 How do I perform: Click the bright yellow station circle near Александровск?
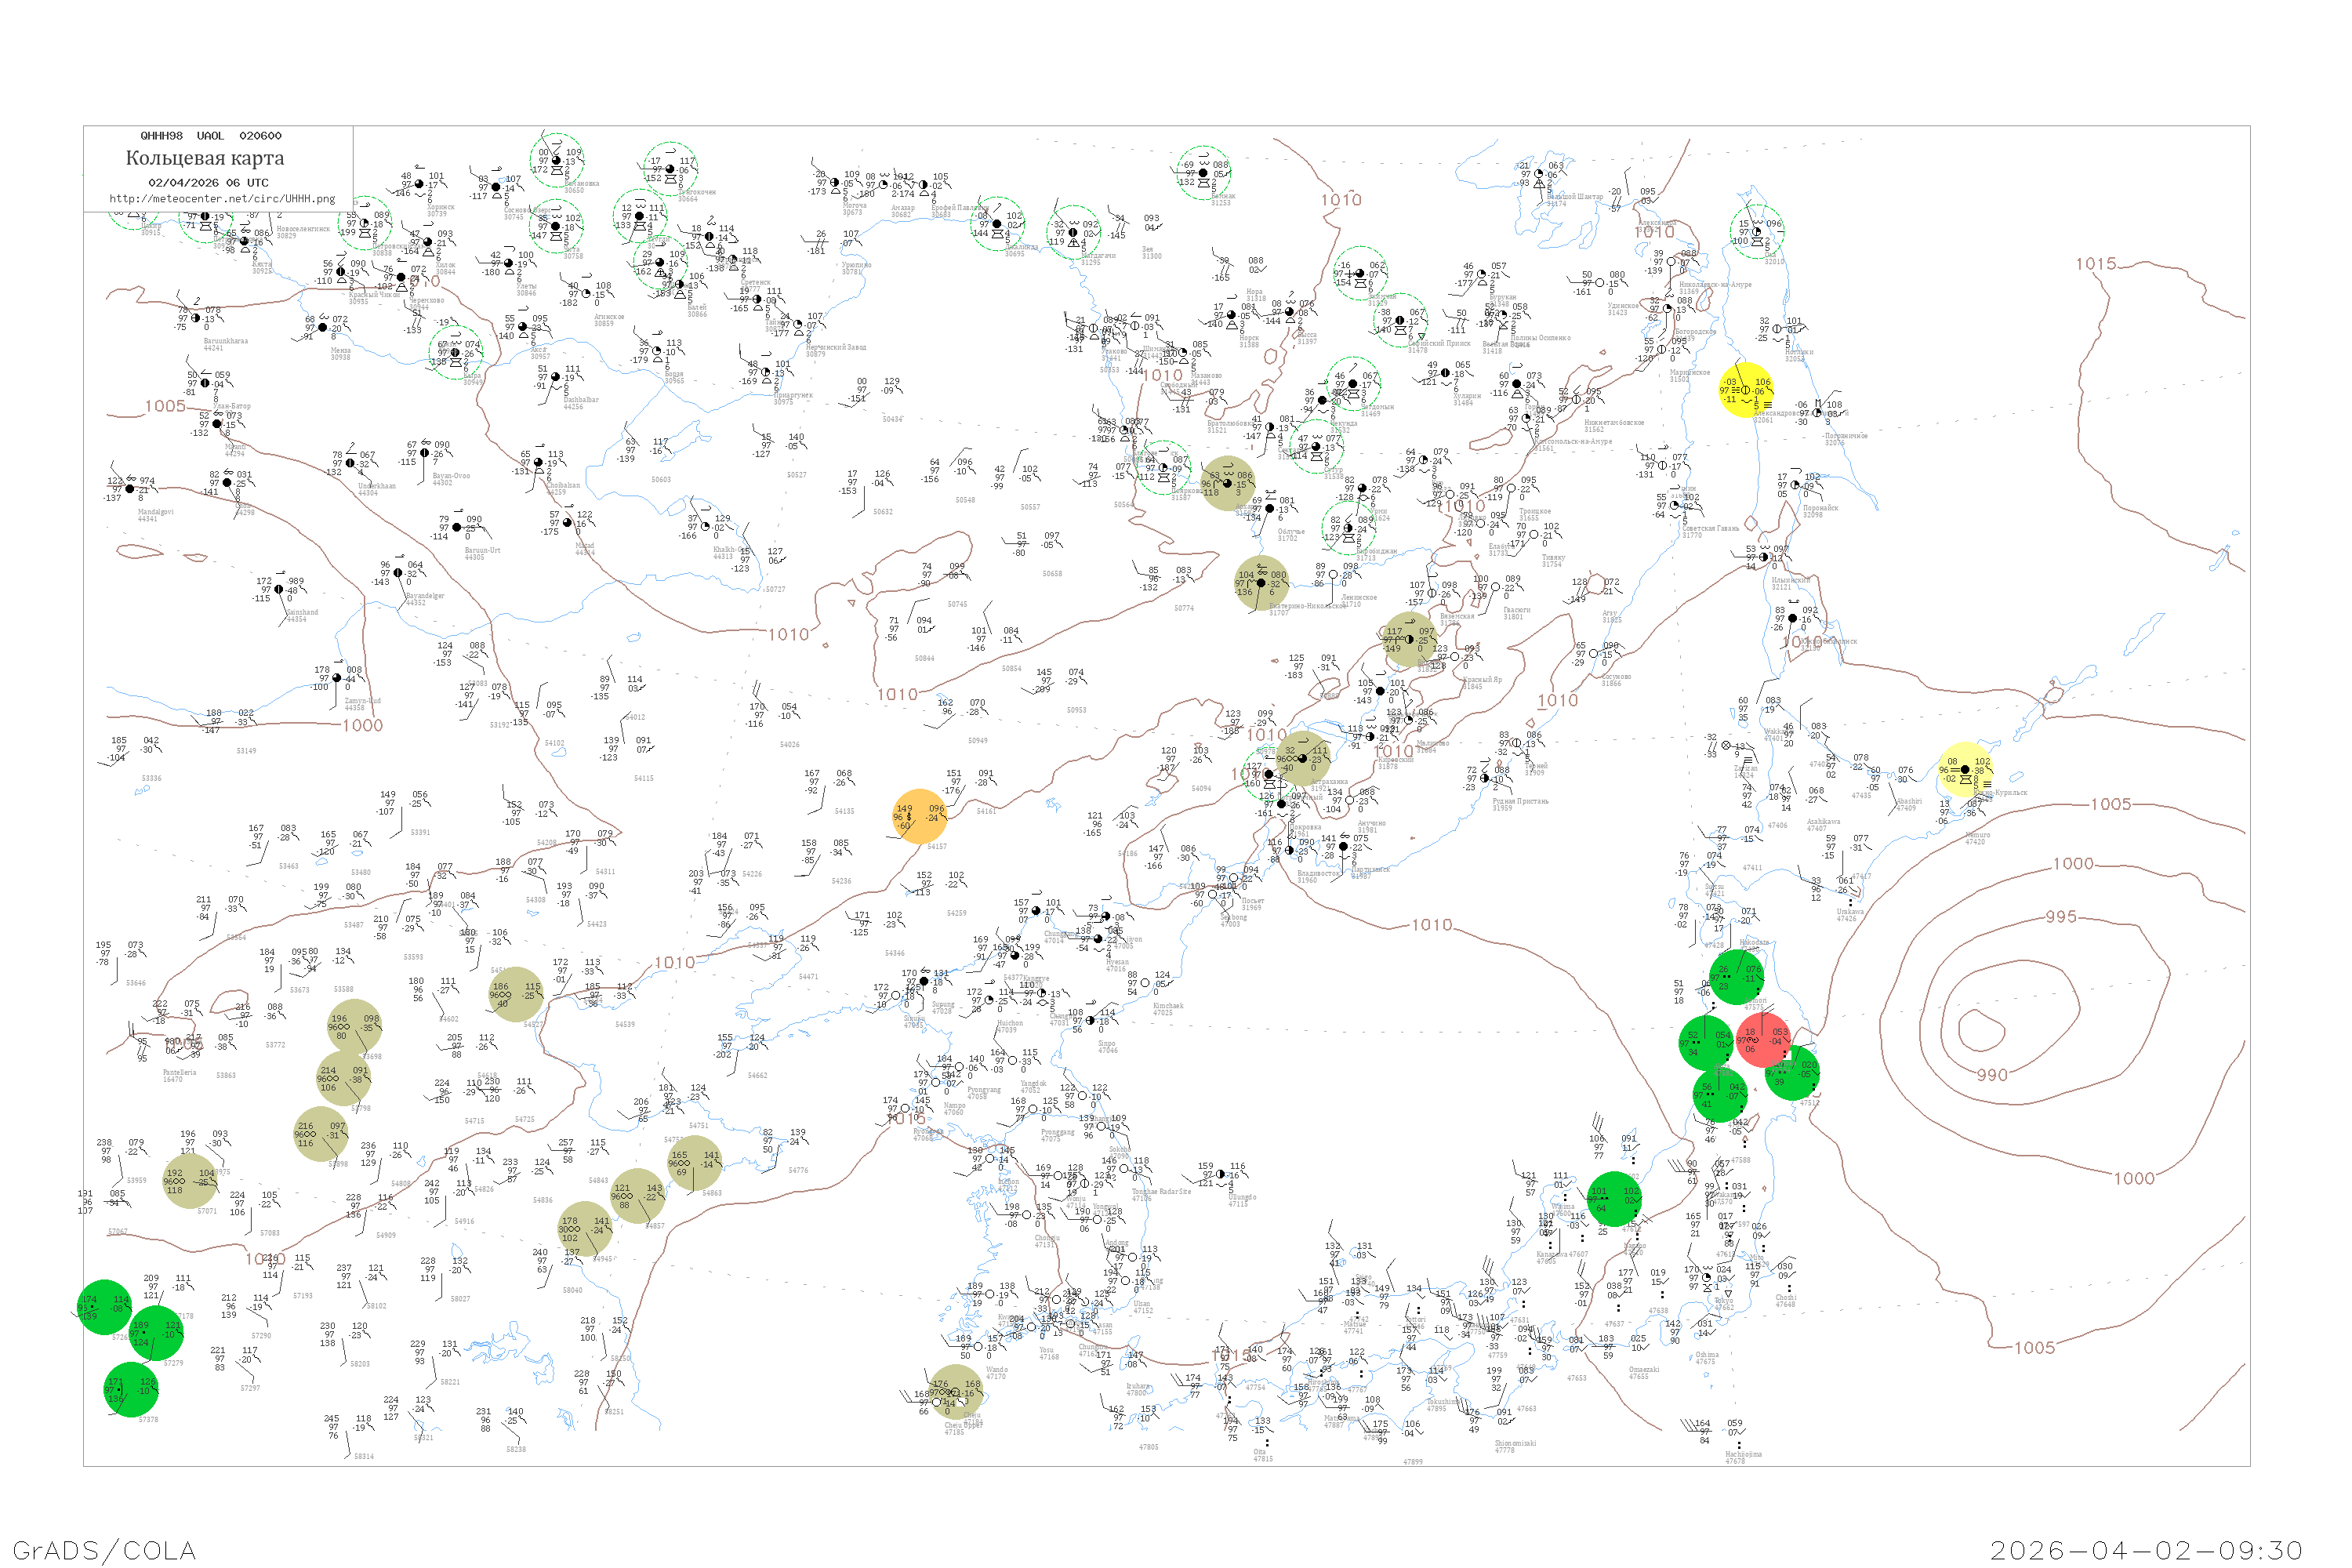click(1746, 391)
